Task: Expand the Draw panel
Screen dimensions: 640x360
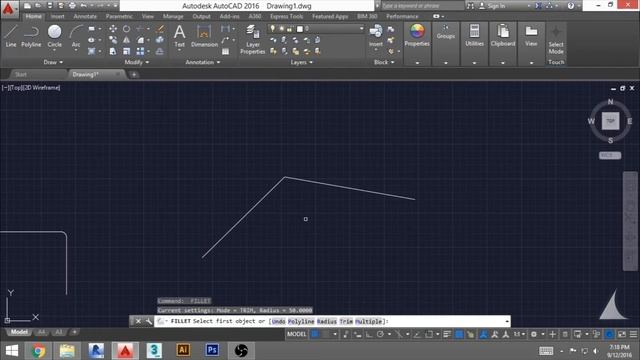Action: tap(53, 62)
